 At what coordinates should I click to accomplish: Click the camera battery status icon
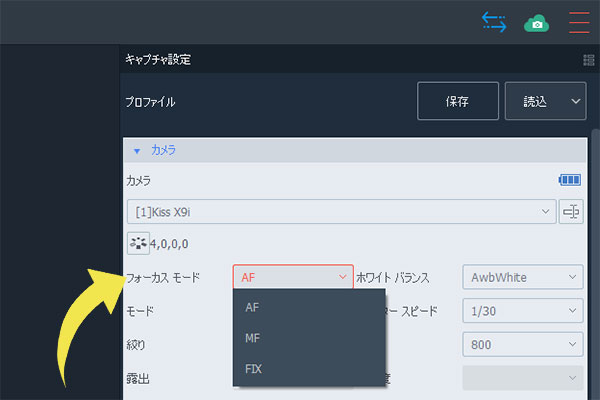pos(570,180)
